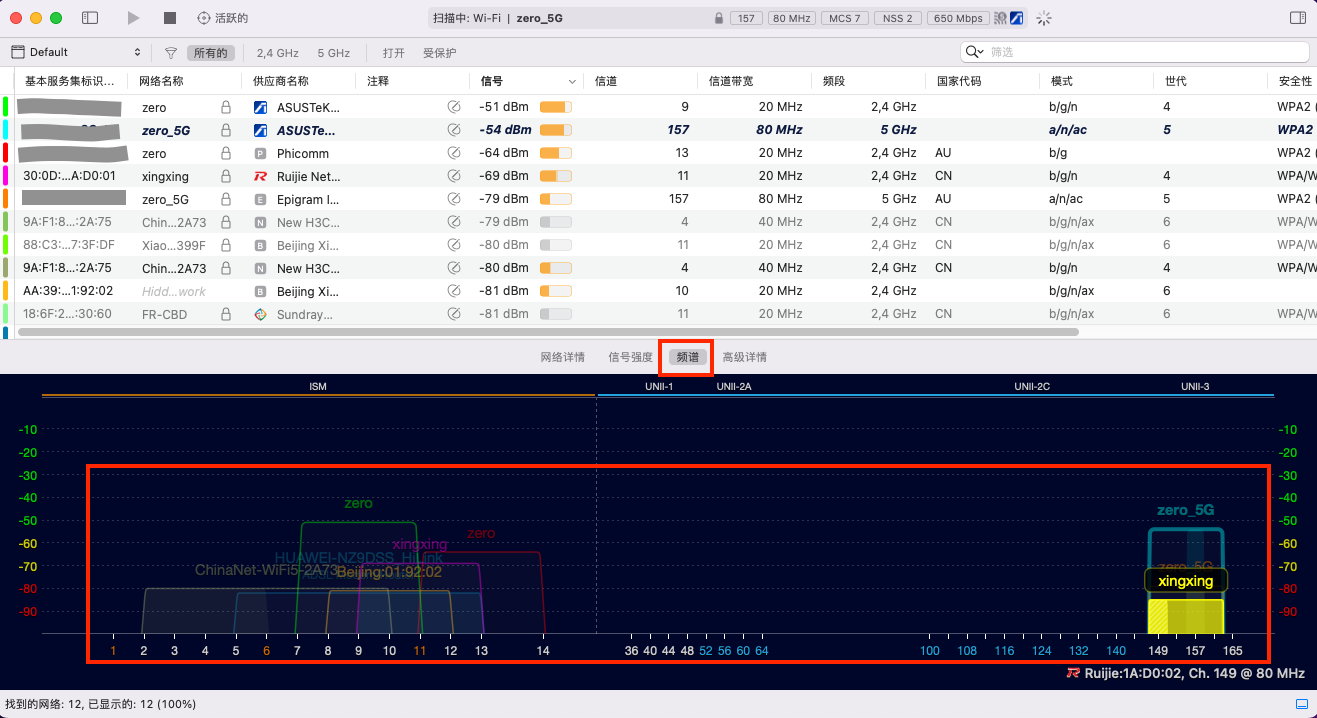Toggle the 受保护 security filter
This screenshot has height=718, width=1317.
coord(439,53)
